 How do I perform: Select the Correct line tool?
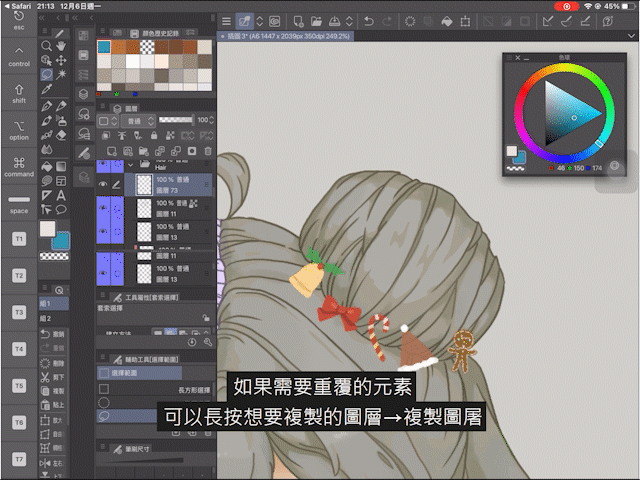(47, 210)
